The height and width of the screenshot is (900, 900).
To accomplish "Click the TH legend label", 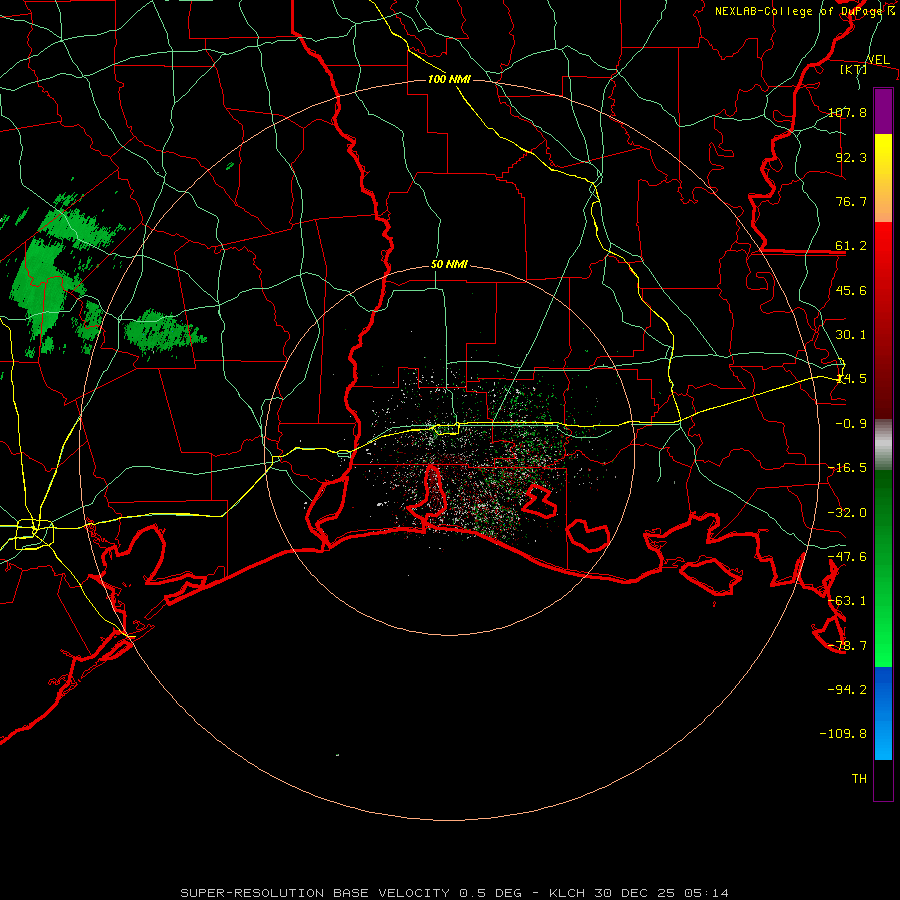I will tap(859, 779).
